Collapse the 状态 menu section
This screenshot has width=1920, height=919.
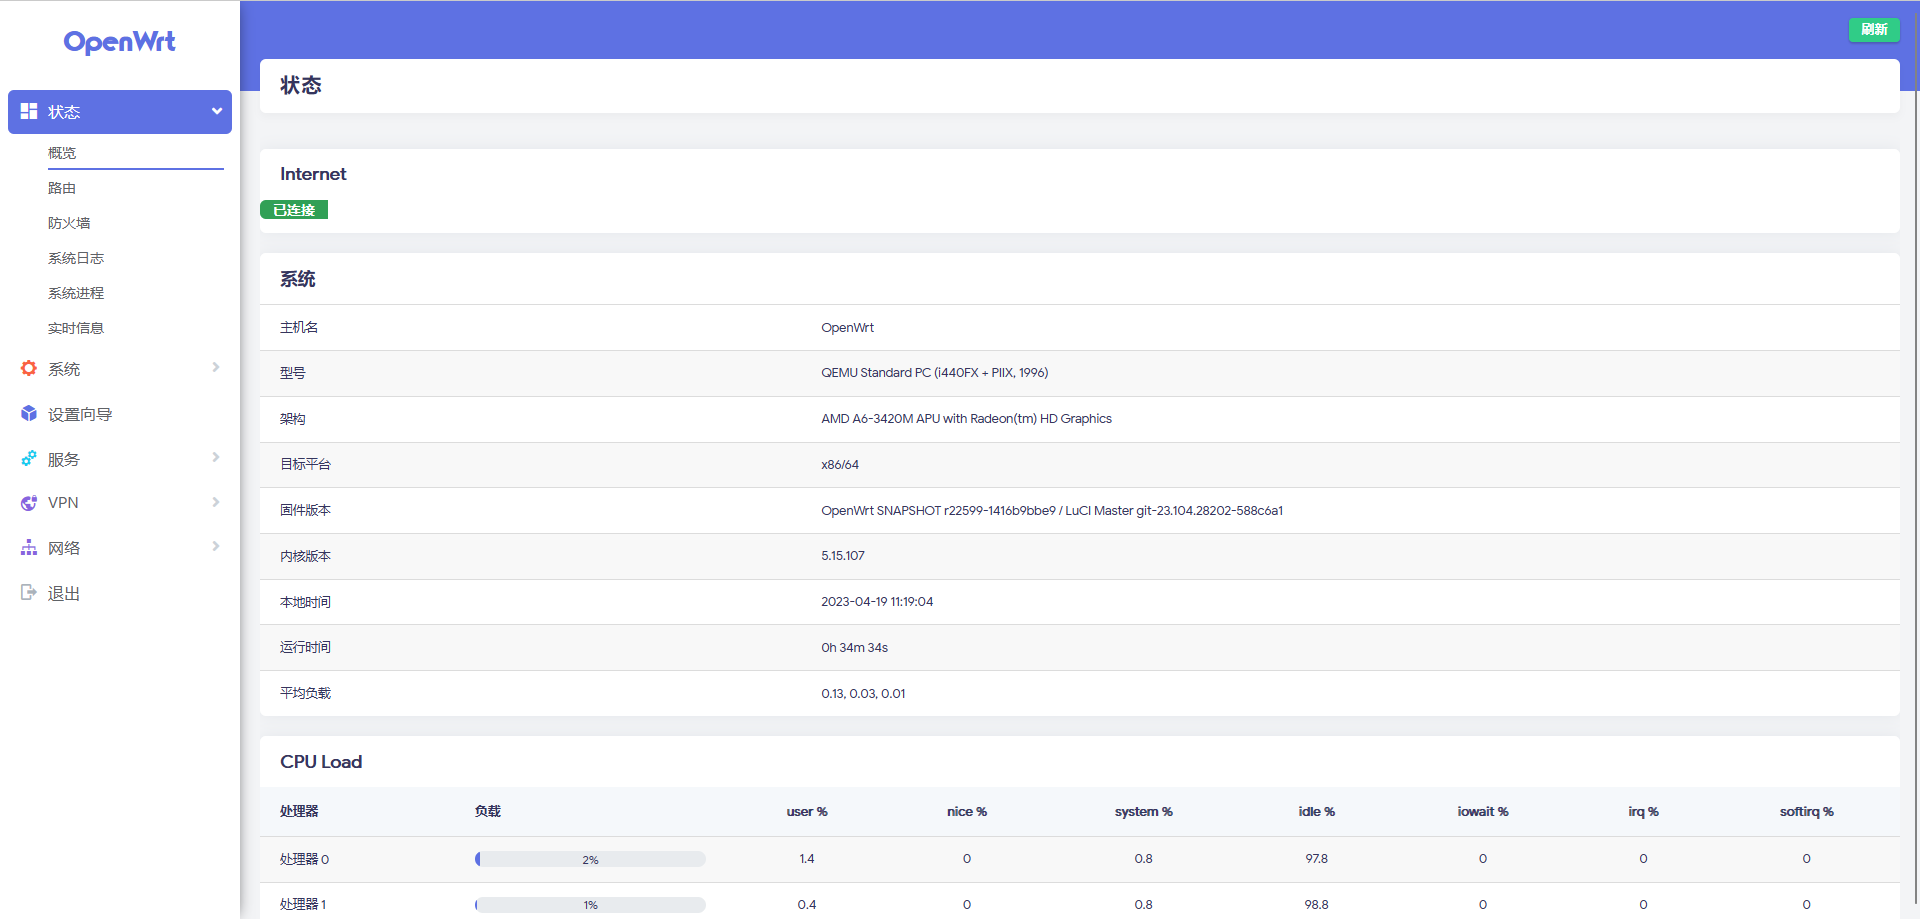216,111
